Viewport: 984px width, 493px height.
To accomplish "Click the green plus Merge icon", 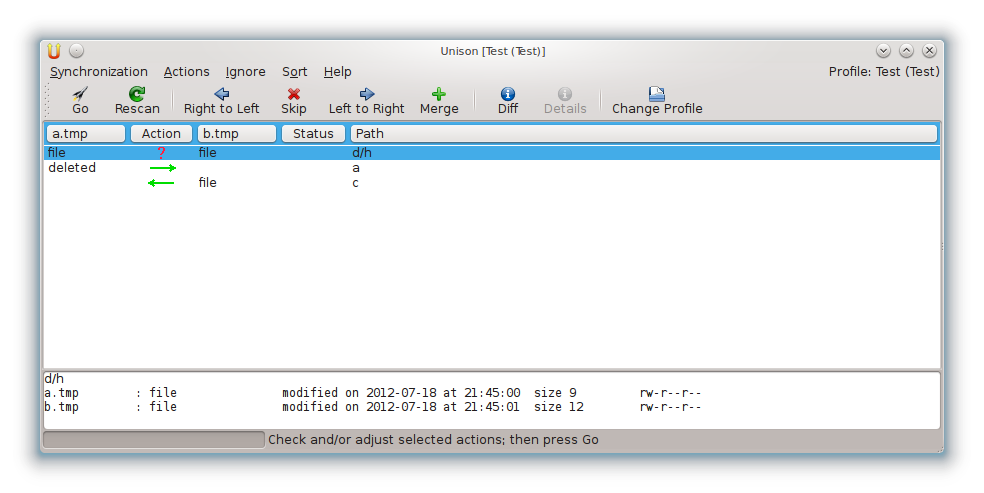I will tap(438, 94).
